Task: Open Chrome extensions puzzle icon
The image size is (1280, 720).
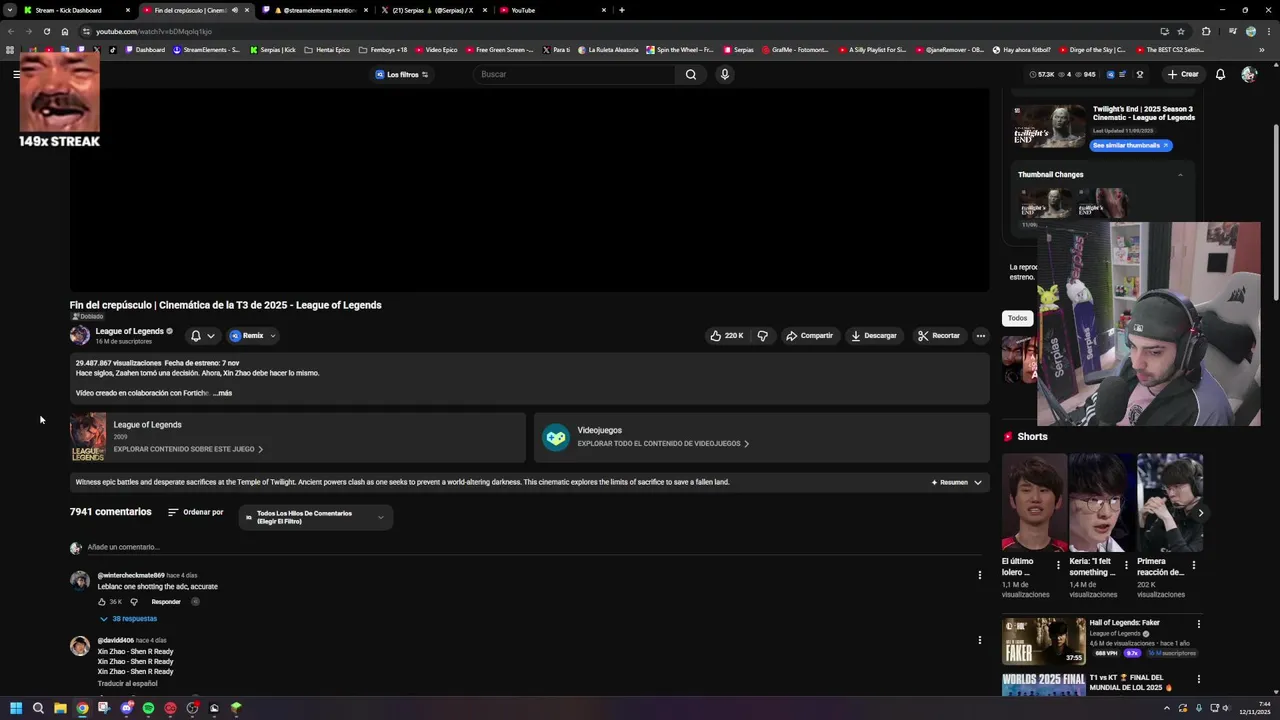Action: click(x=1206, y=31)
